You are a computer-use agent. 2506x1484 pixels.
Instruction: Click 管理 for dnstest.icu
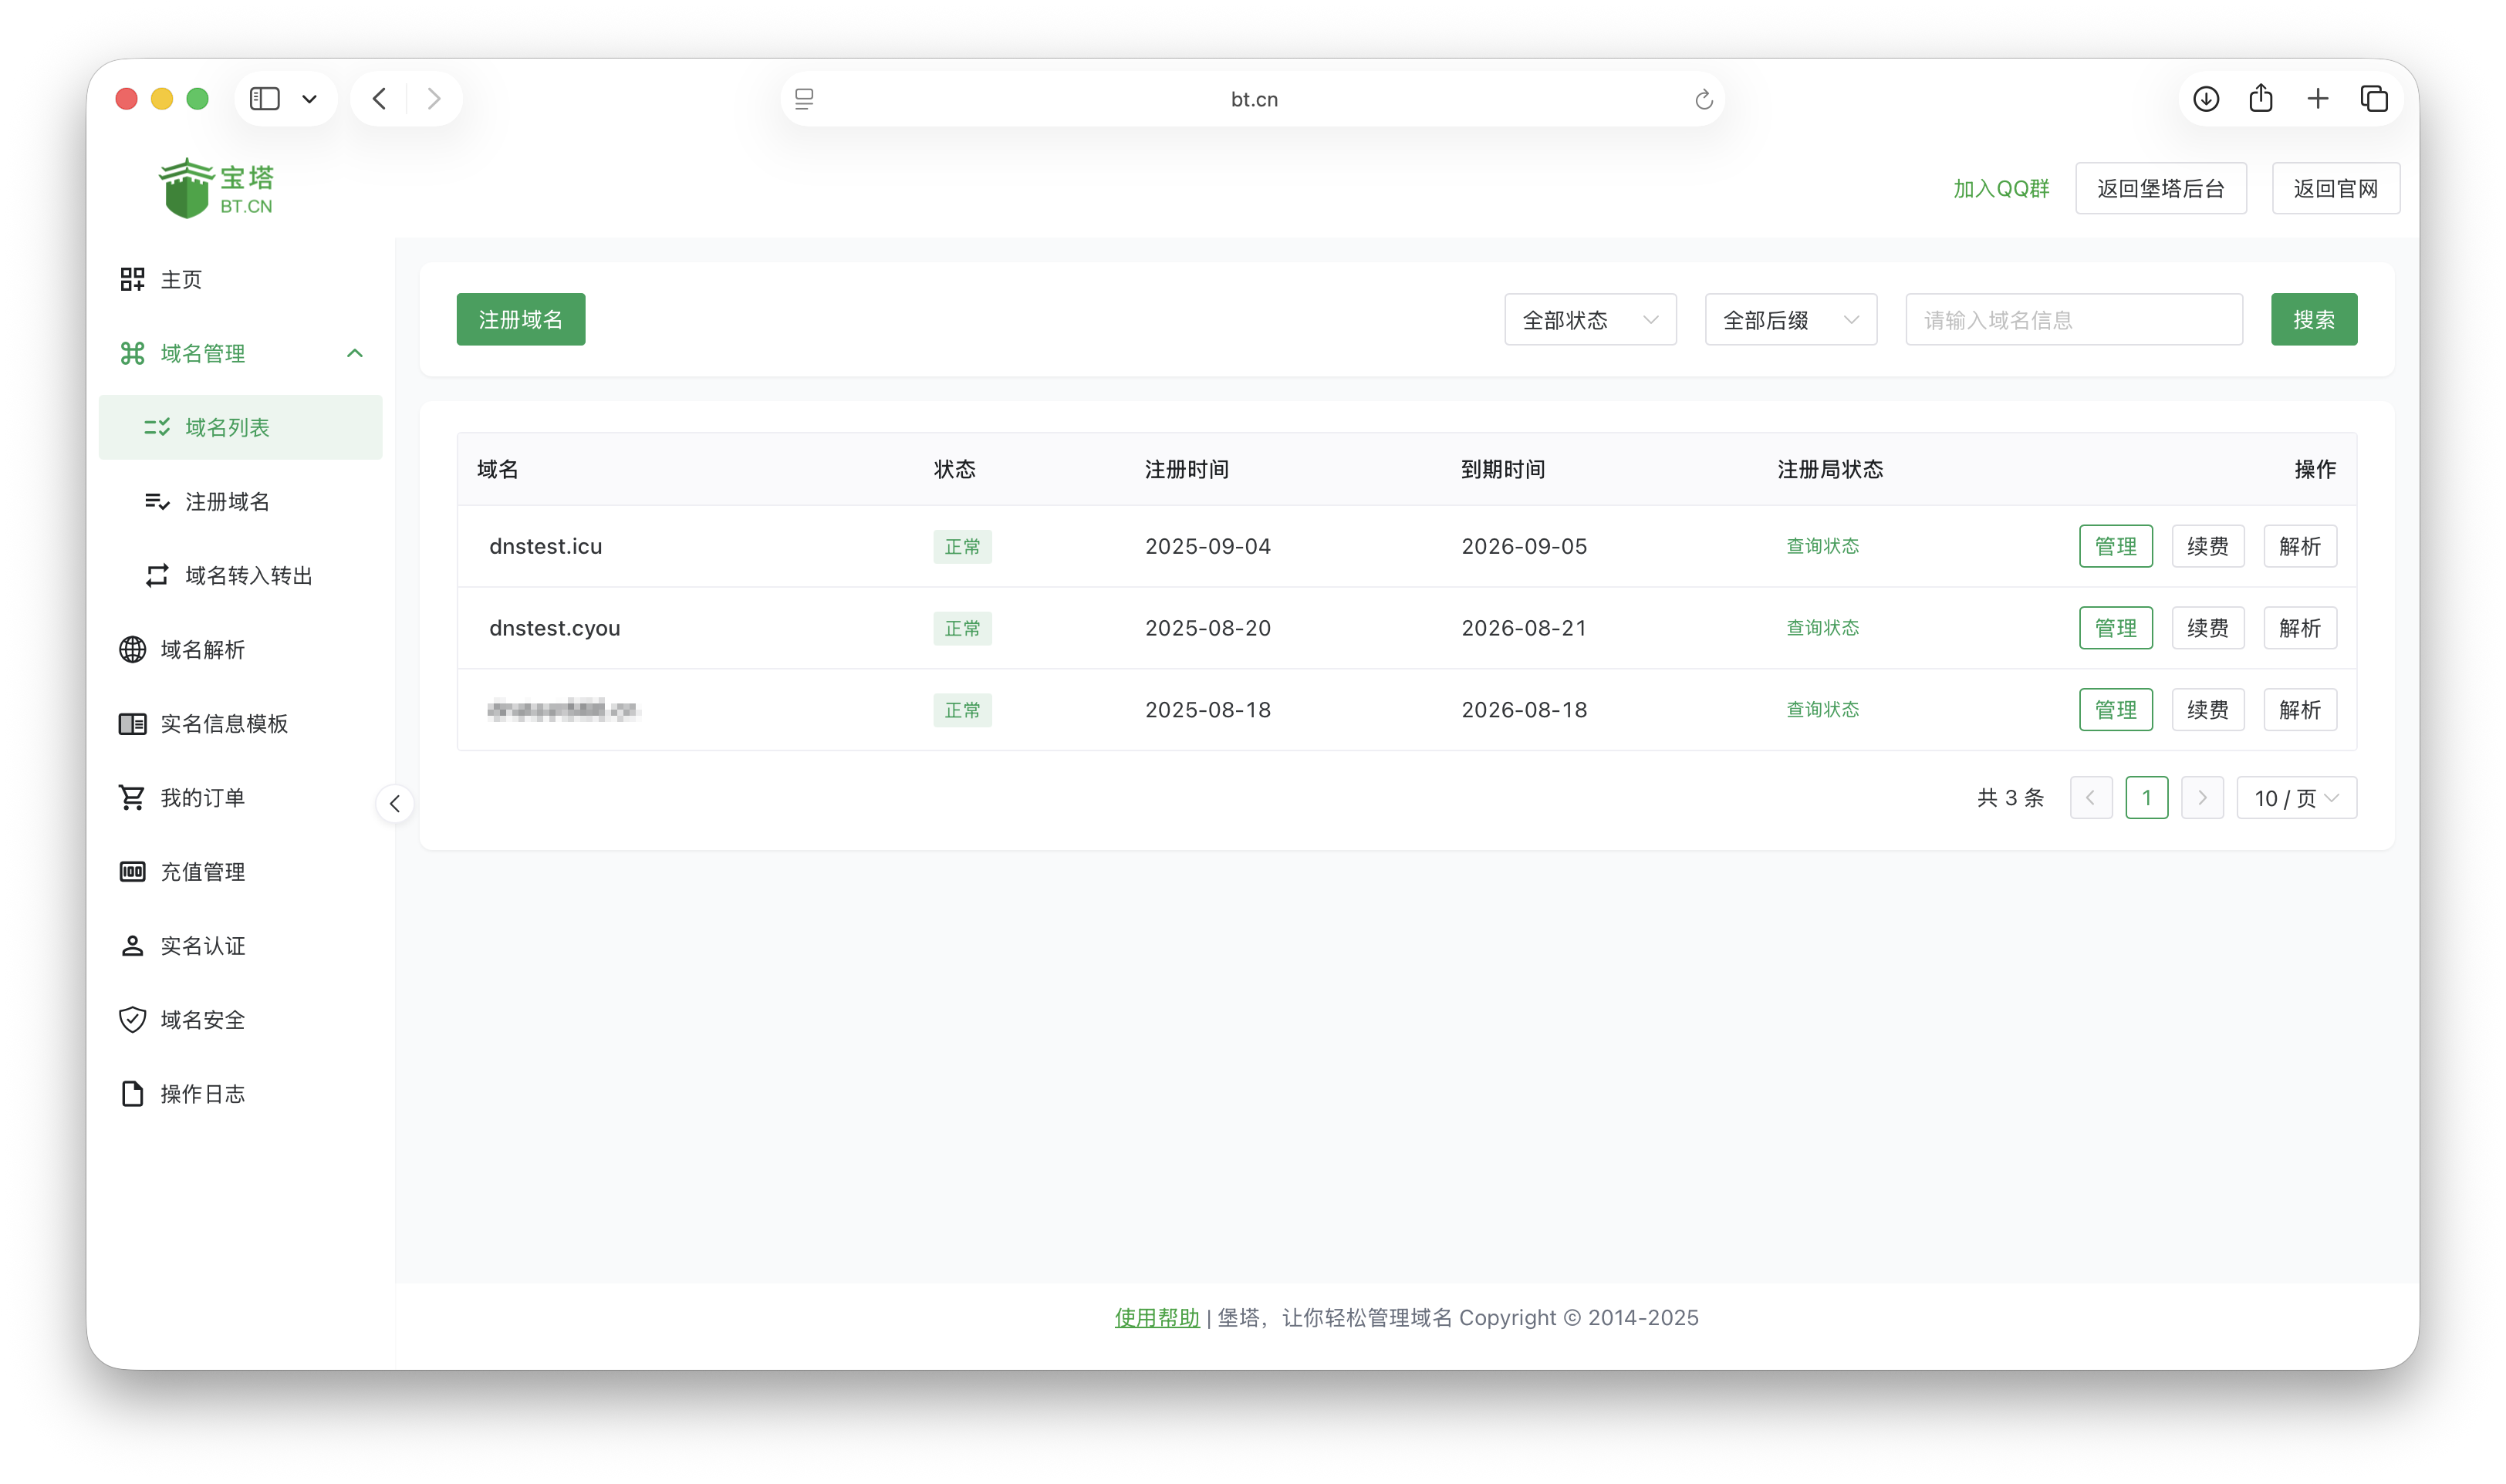coord(2115,547)
